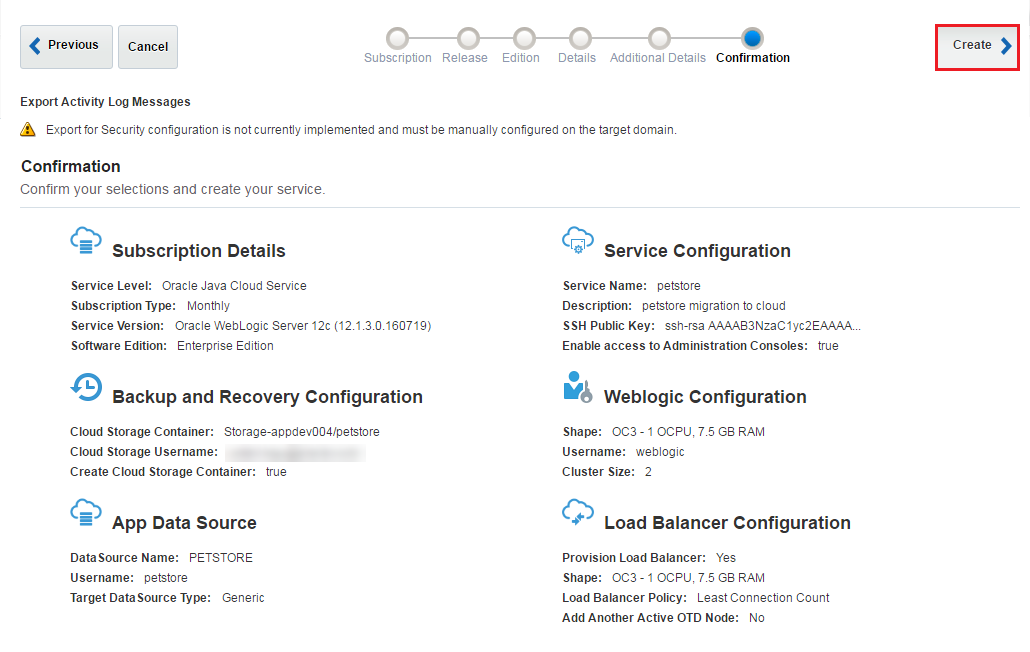Click the Load Balancer Configuration cloud icon

(x=578, y=513)
